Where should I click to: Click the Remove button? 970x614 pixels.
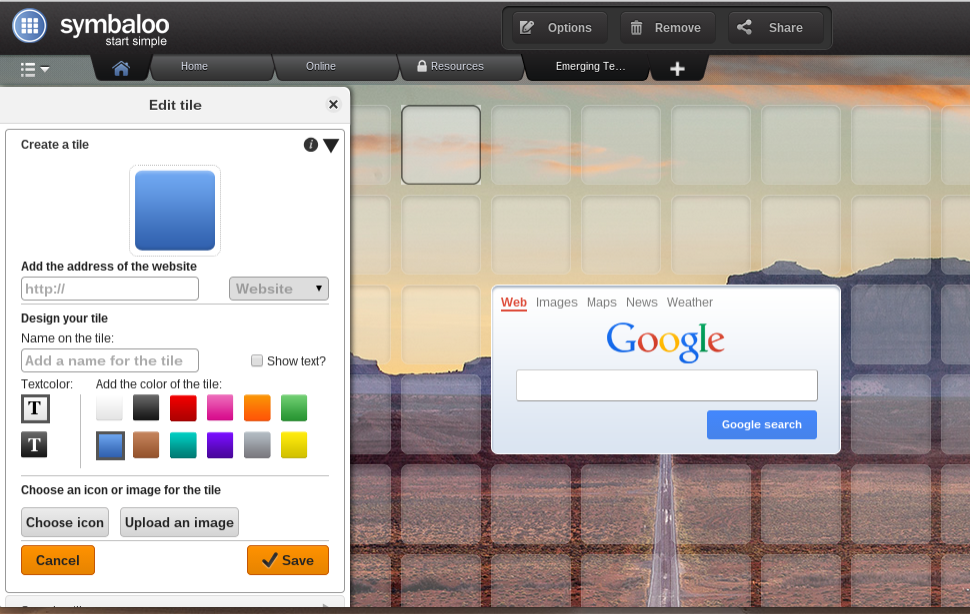[x=667, y=28]
